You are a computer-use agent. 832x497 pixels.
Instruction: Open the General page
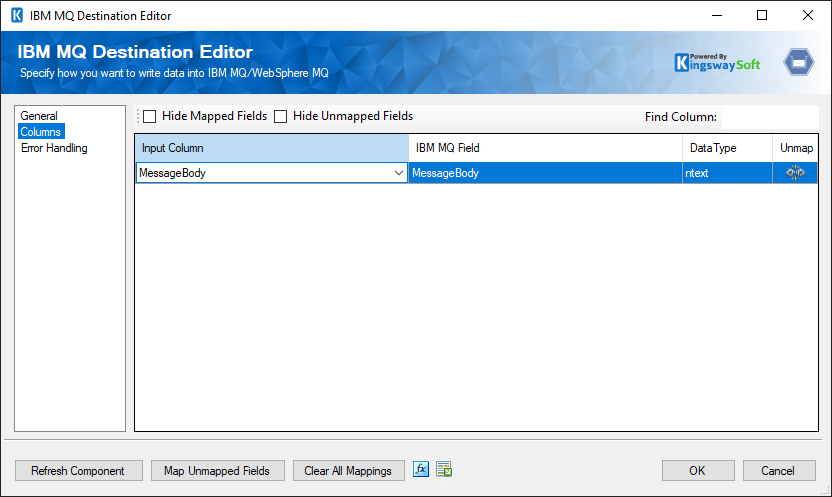pyautogui.click(x=39, y=116)
